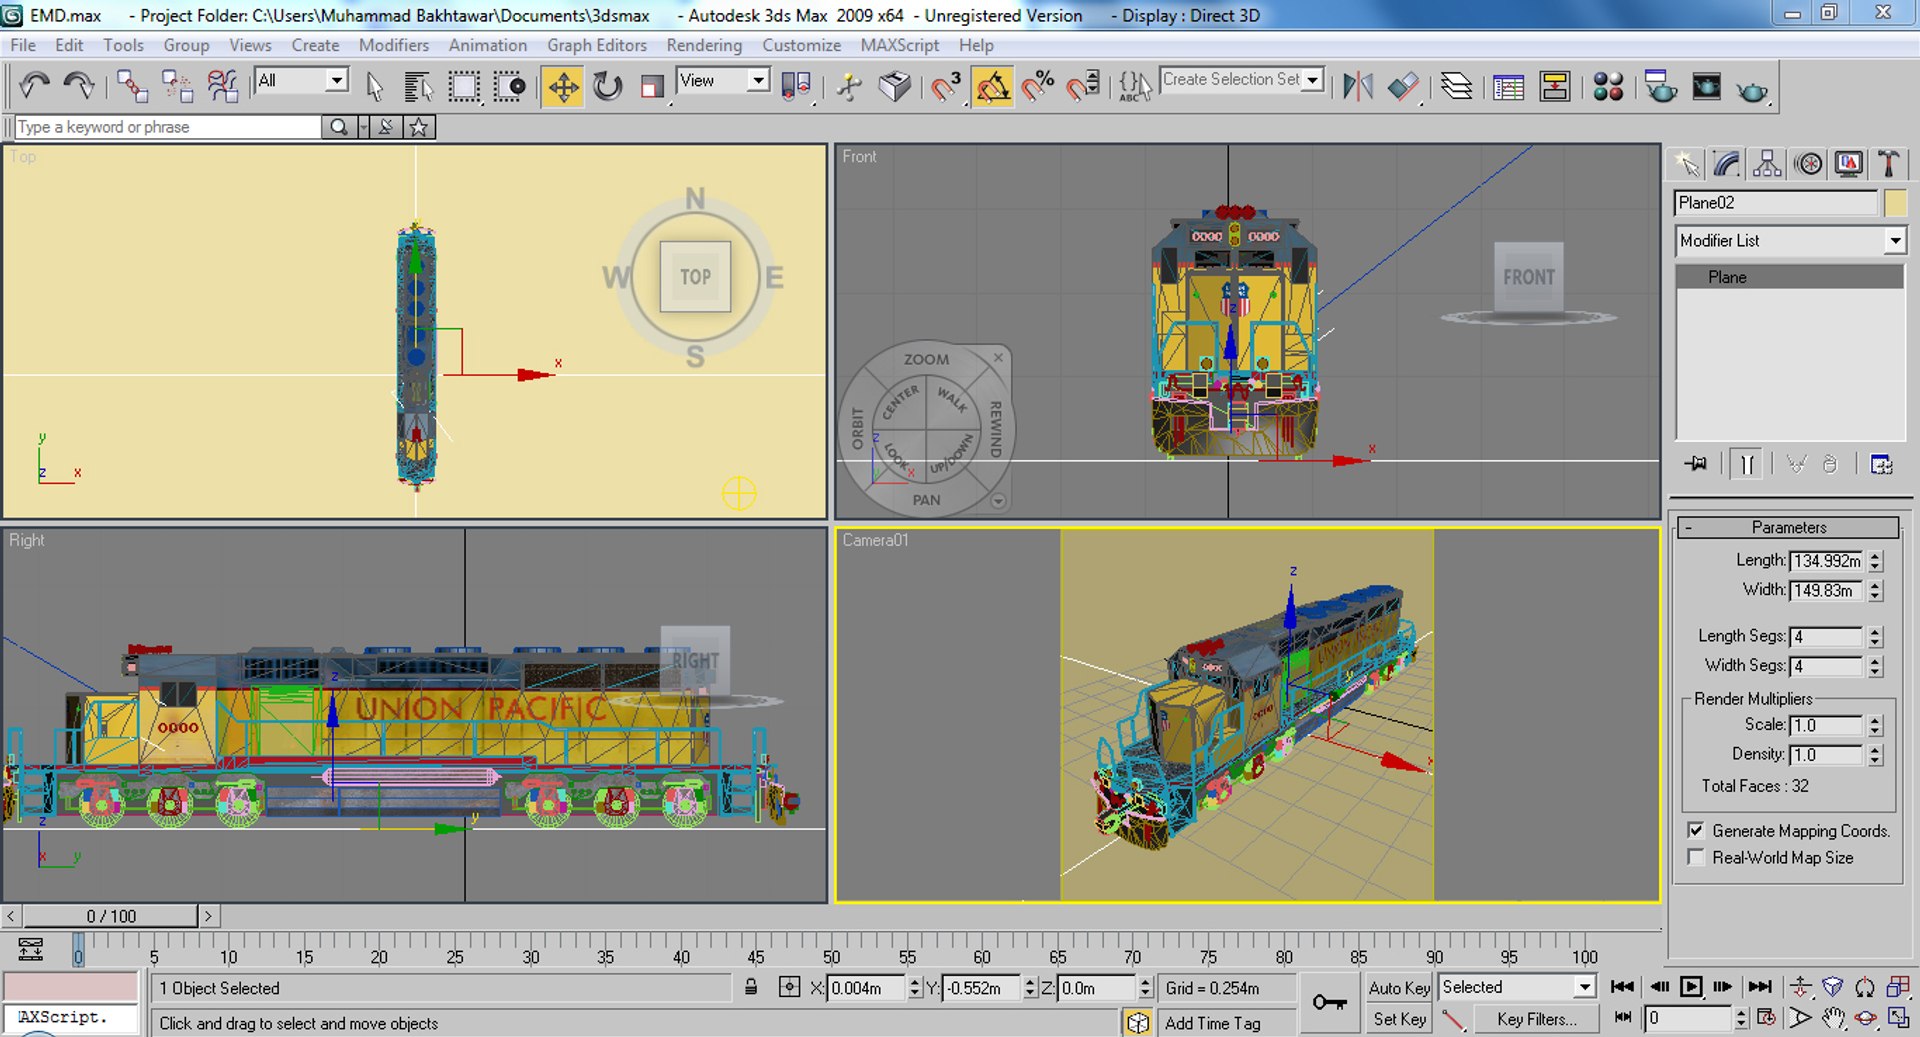Activate the Select and Uniform Scale tool
The height and width of the screenshot is (1037, 1920).
(652, 87)
